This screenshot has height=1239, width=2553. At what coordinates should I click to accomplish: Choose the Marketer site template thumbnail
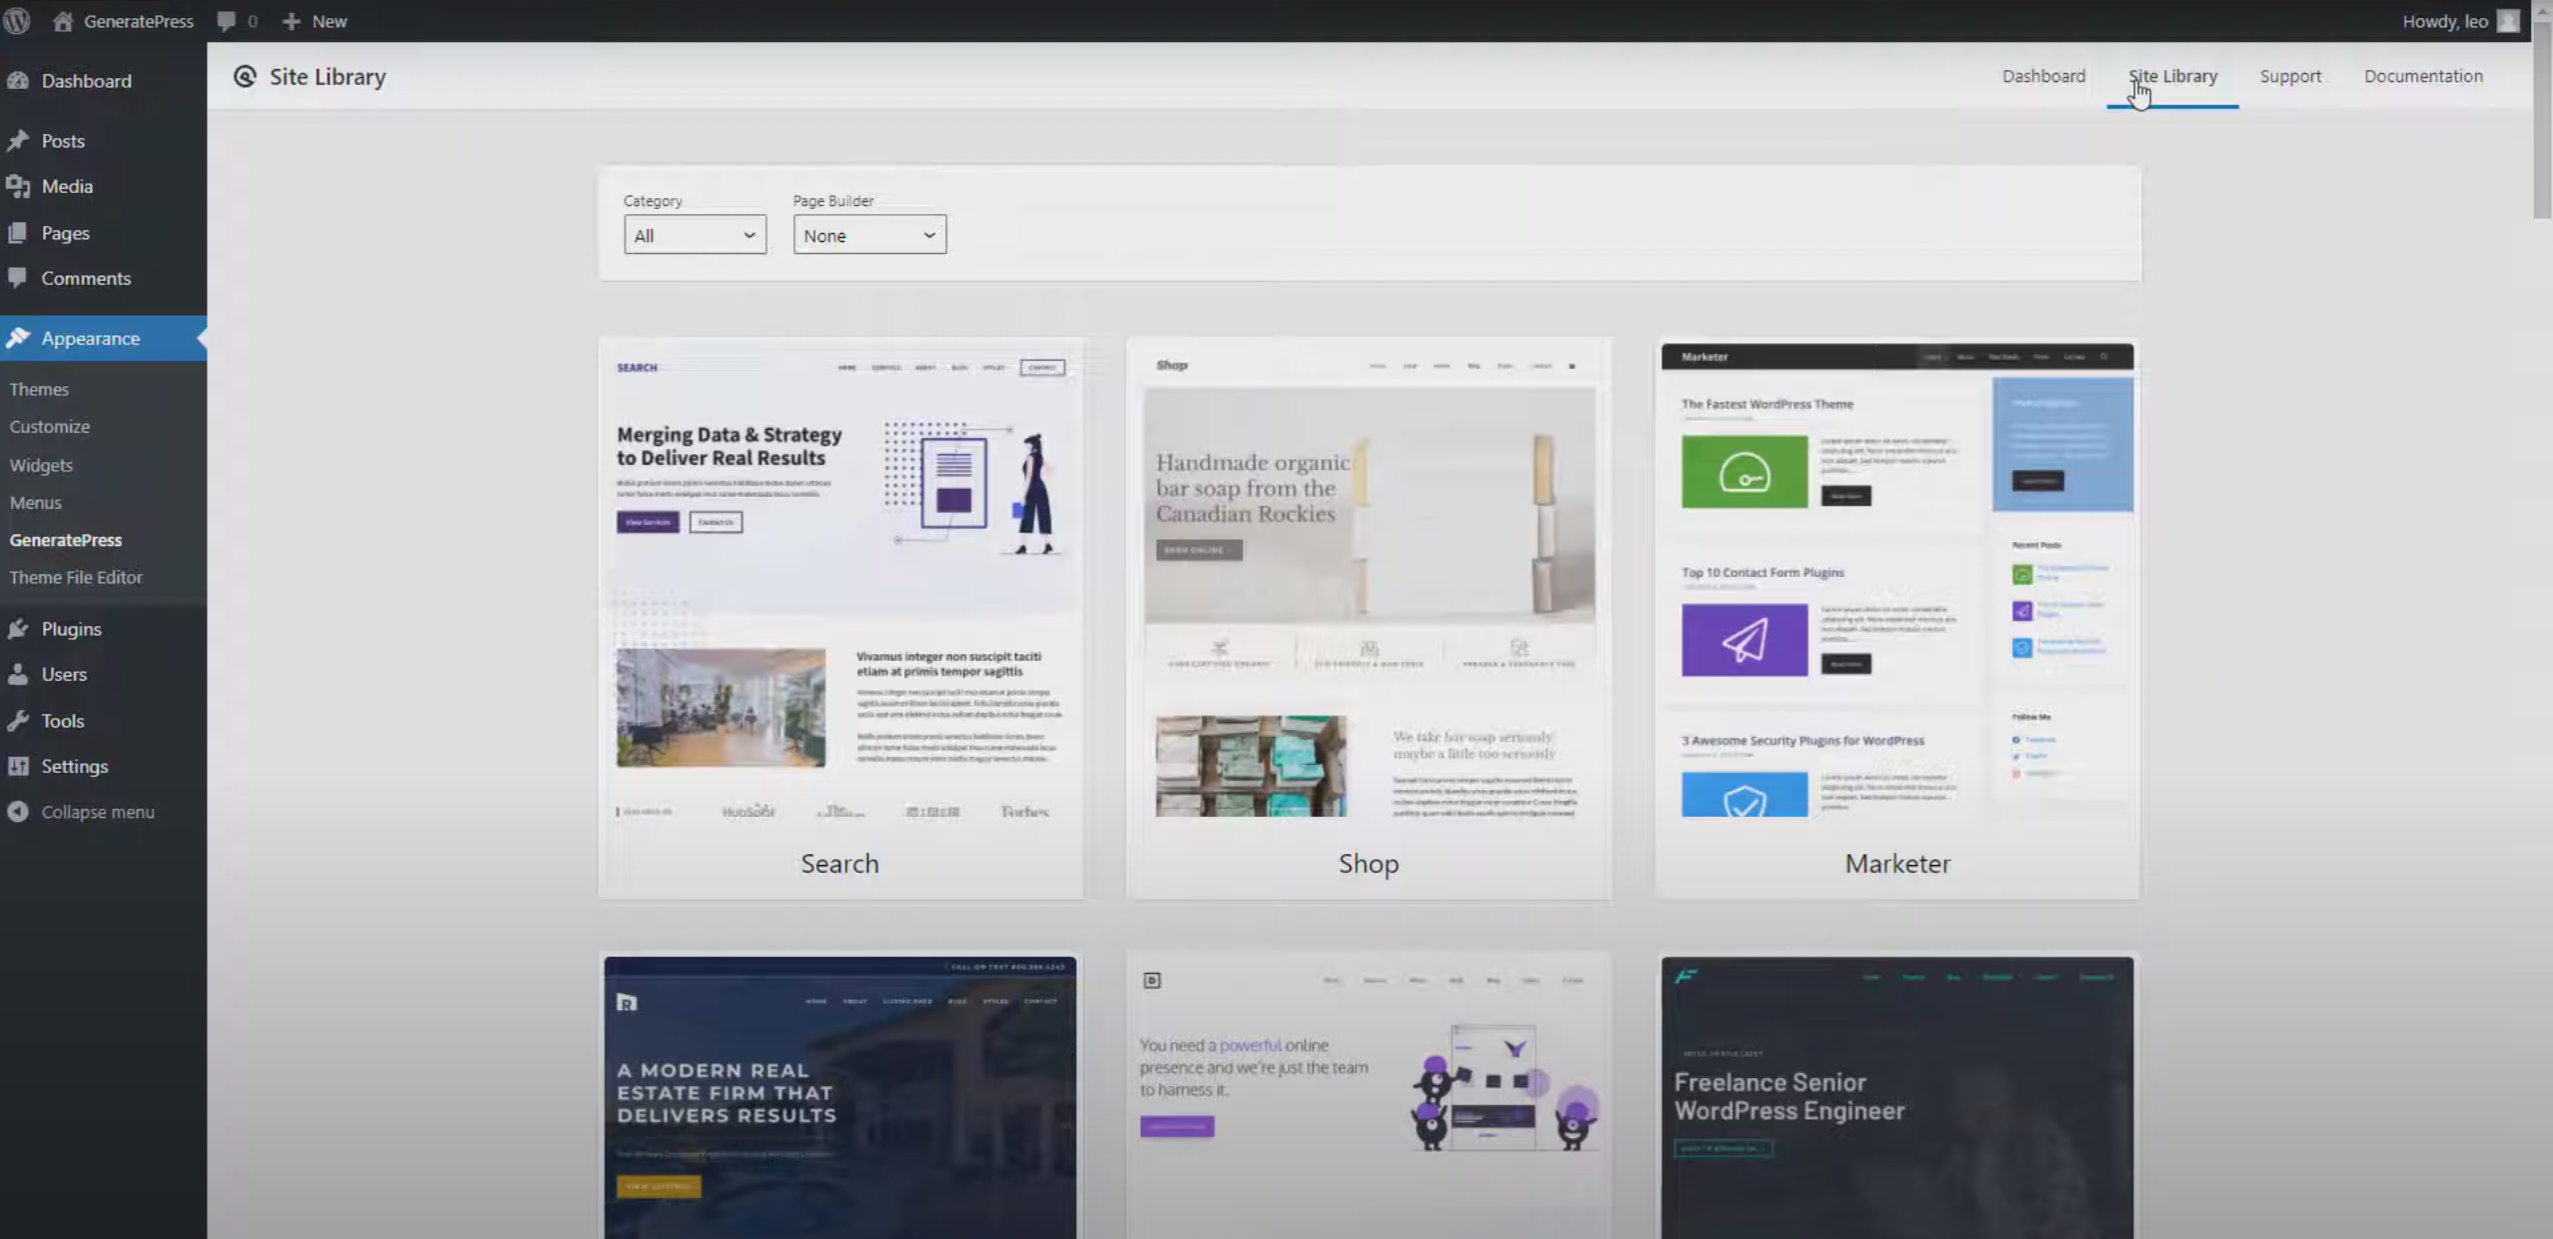tap(1896, 590)
